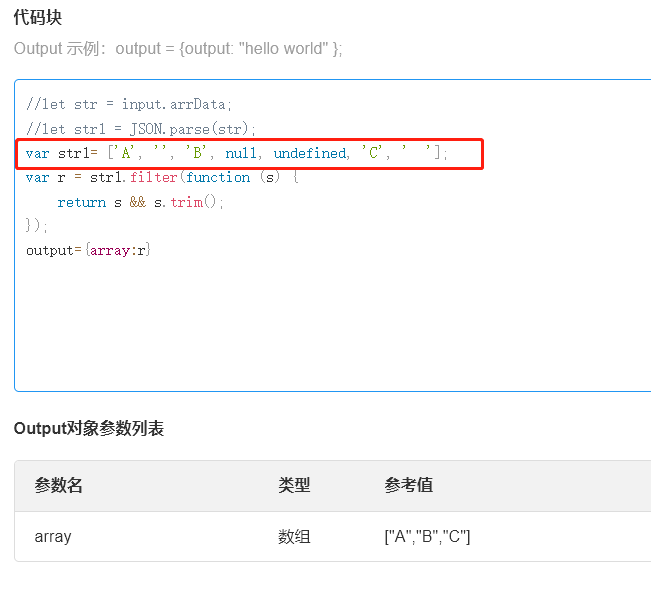
Task: Click the Output 示例 hint text
Action: pos(178,49)
